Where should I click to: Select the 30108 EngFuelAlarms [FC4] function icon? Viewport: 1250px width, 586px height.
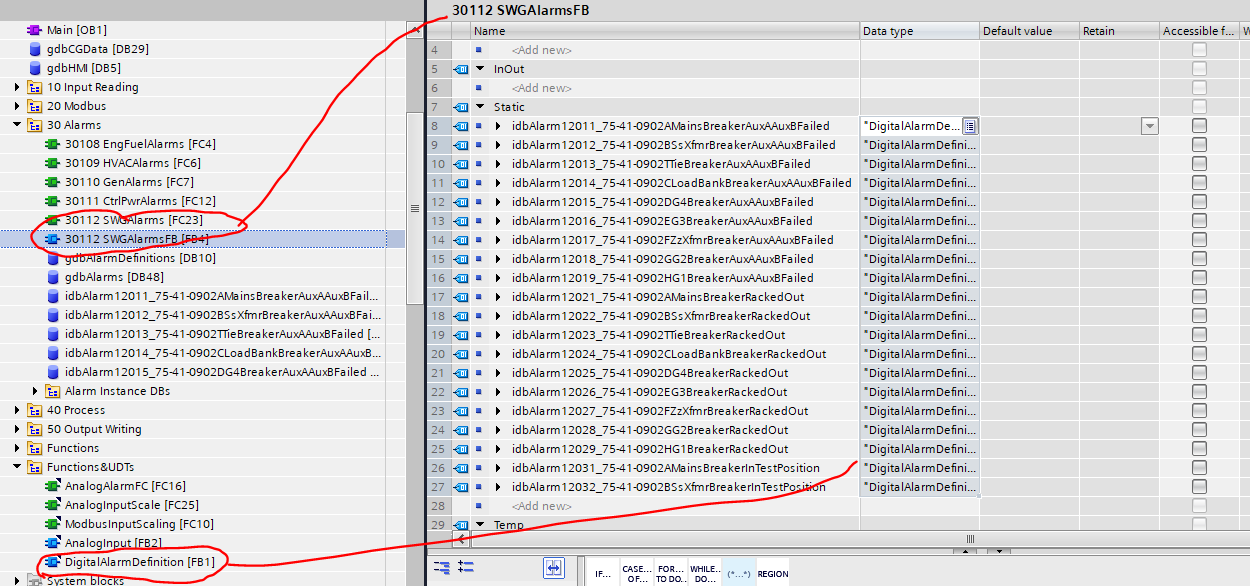[x=53, y=144]
